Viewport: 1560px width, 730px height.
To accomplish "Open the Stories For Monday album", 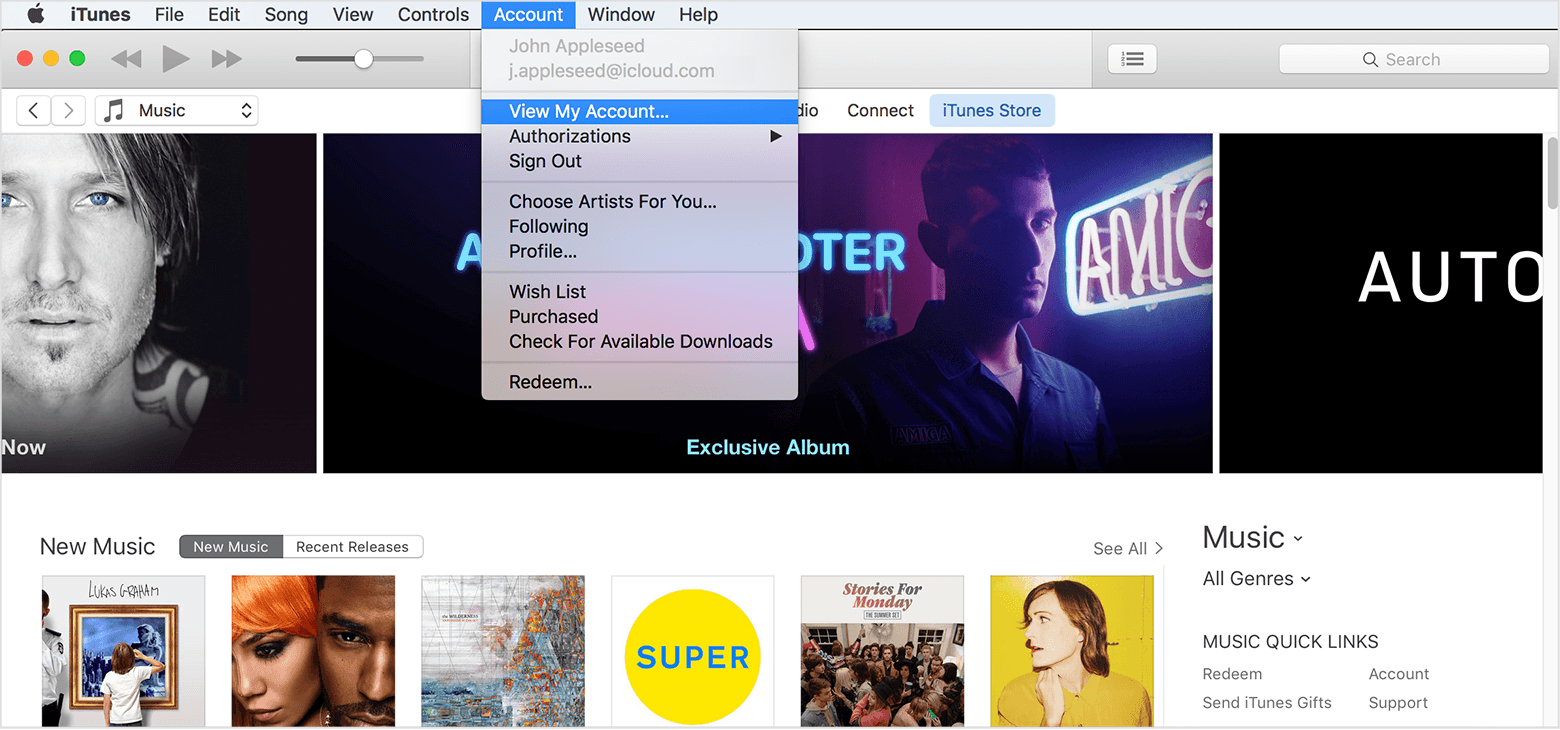I will (882, 651).
